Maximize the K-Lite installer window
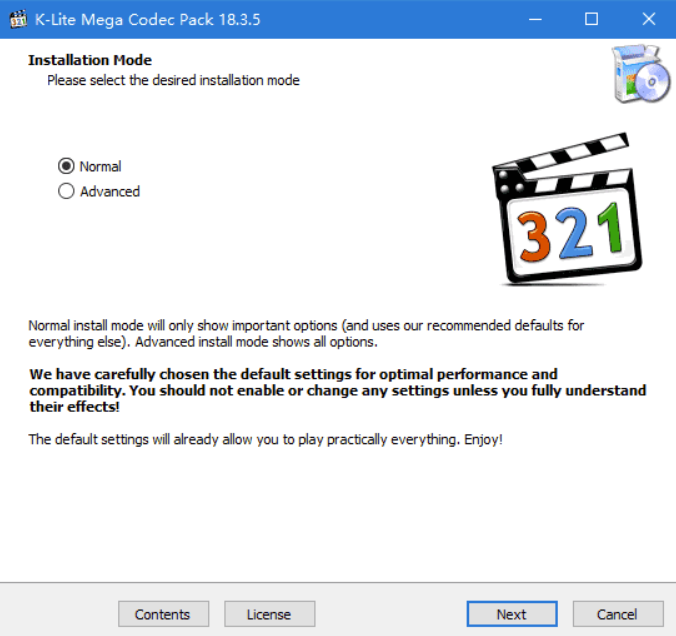Screen dimensions: 676x636 click(591, 19)
